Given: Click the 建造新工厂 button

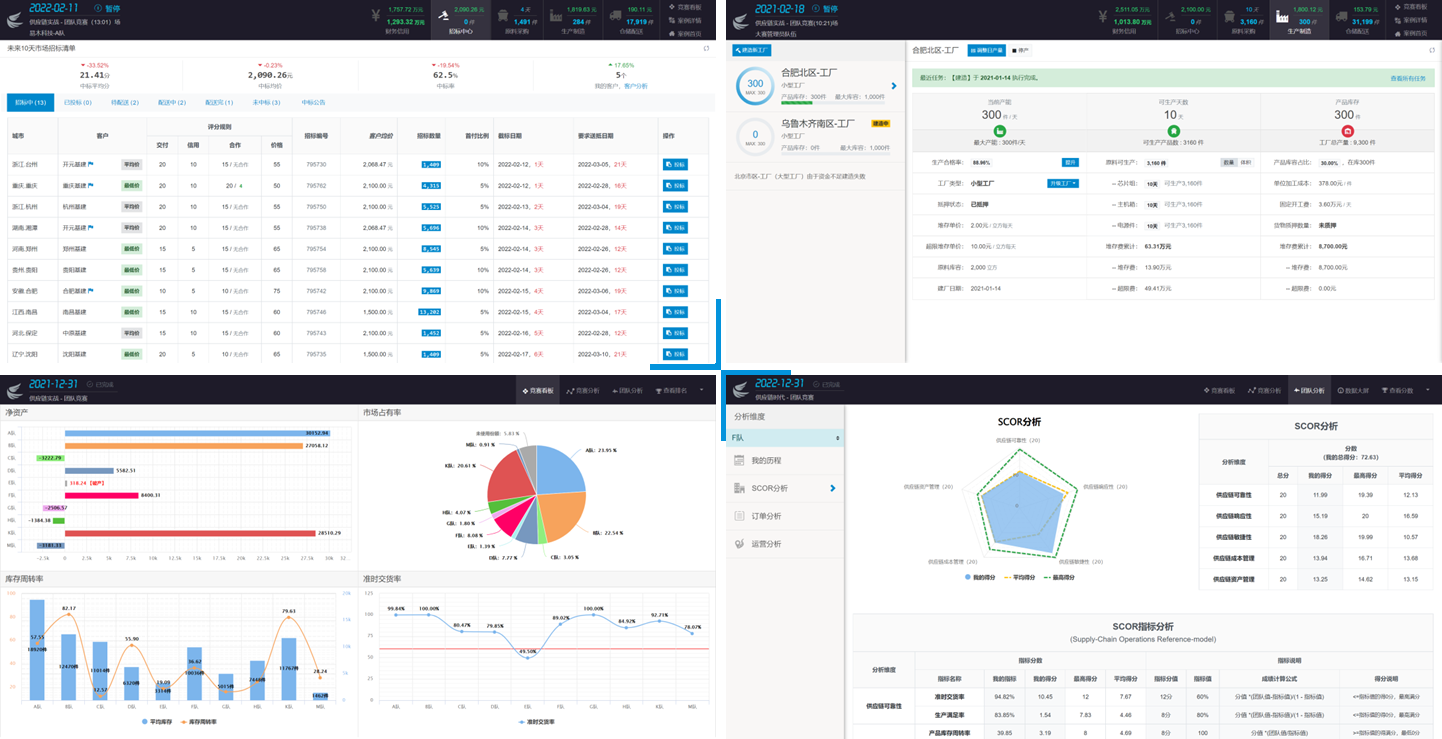Looking at the screenshot, I should [751, 49].
